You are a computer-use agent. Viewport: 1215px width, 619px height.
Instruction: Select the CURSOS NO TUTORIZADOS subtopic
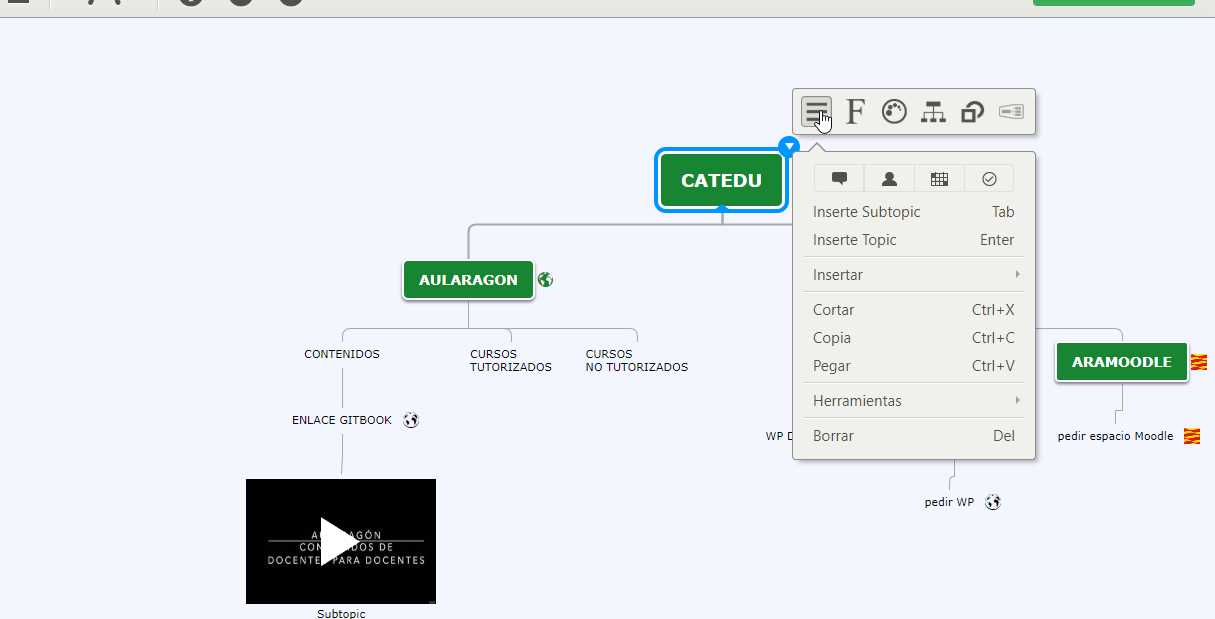(x=637, y=361)
